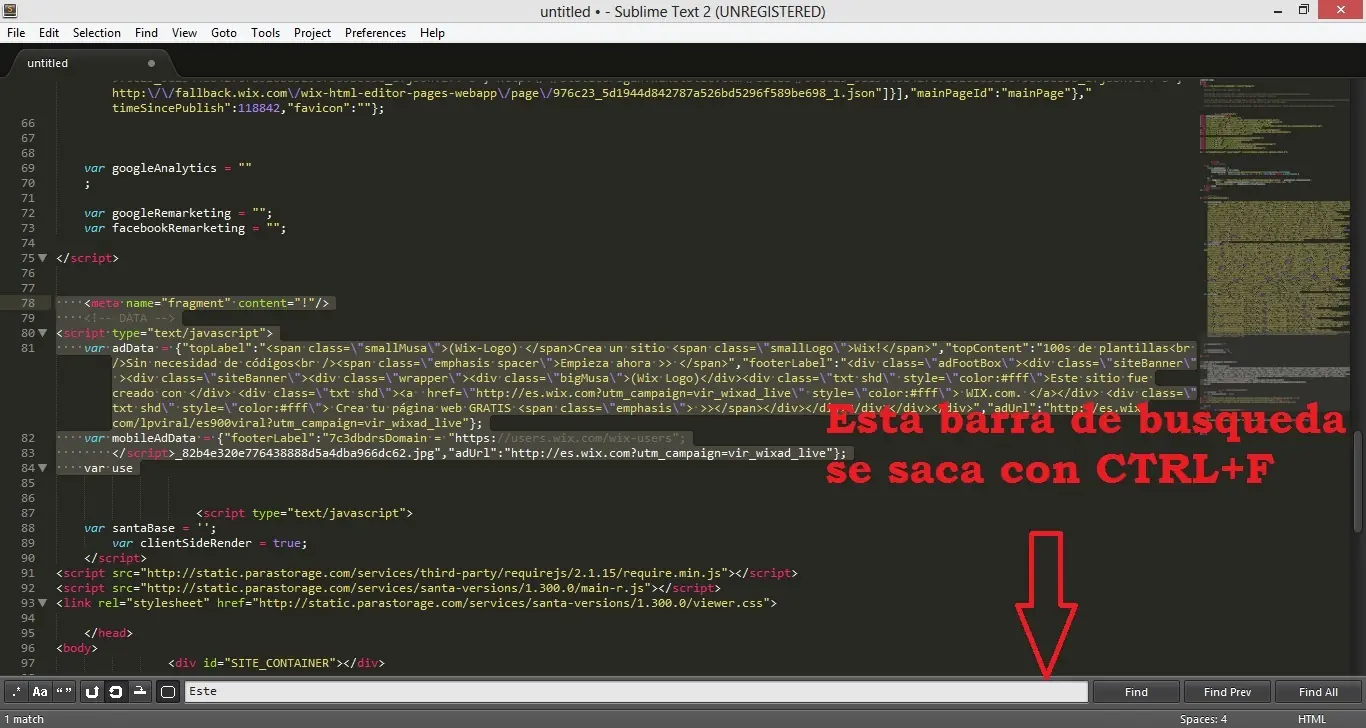The width and height of the screenshot is (1366, 728).
Task: Toggle case sensitive Aa search option
Action: coord(40,691)
